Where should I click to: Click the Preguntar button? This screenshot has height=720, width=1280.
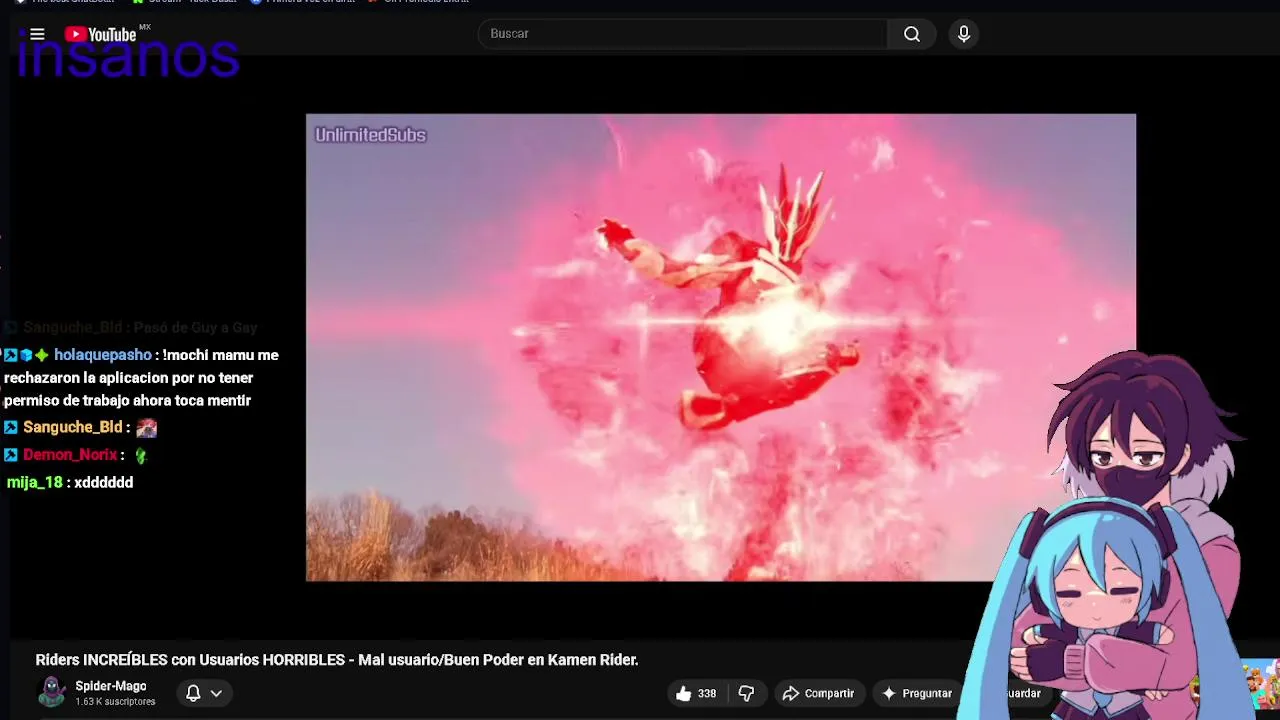coord(917,693)
